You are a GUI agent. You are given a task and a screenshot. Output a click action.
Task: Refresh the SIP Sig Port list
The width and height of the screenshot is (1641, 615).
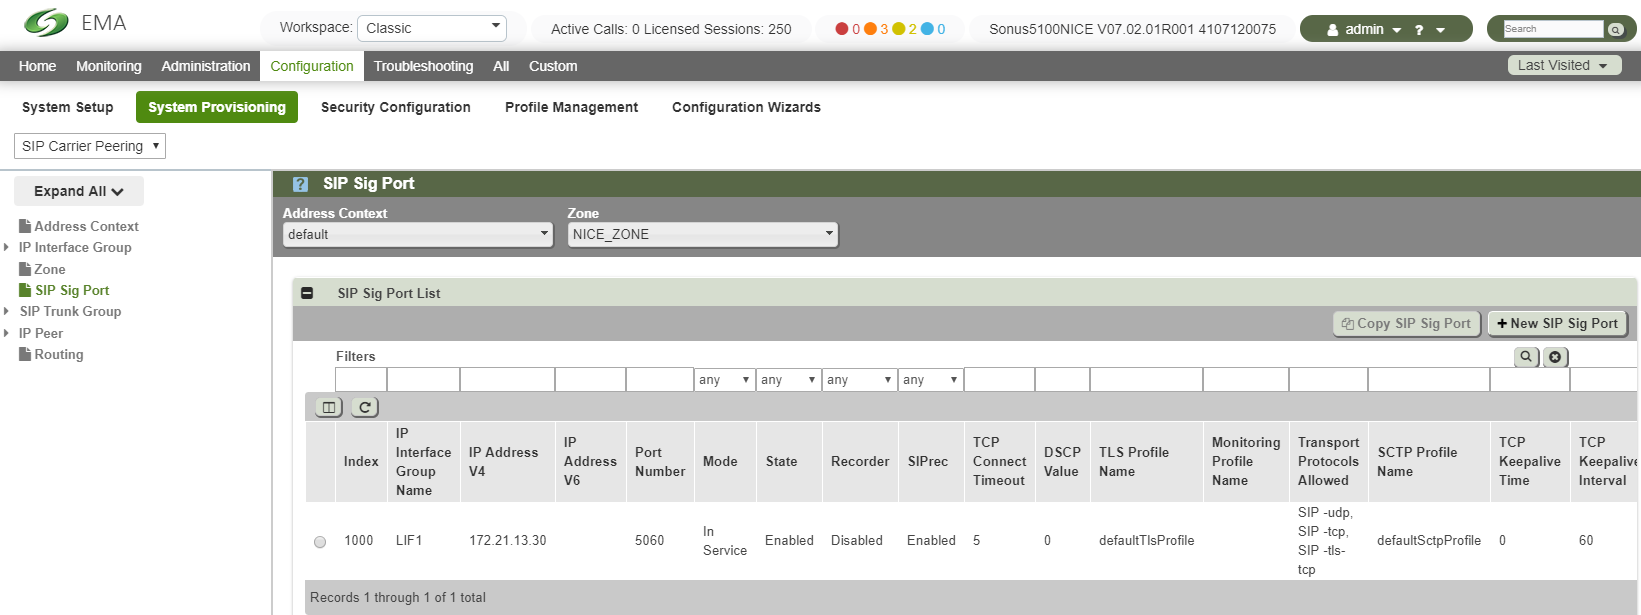coord(365,407)
